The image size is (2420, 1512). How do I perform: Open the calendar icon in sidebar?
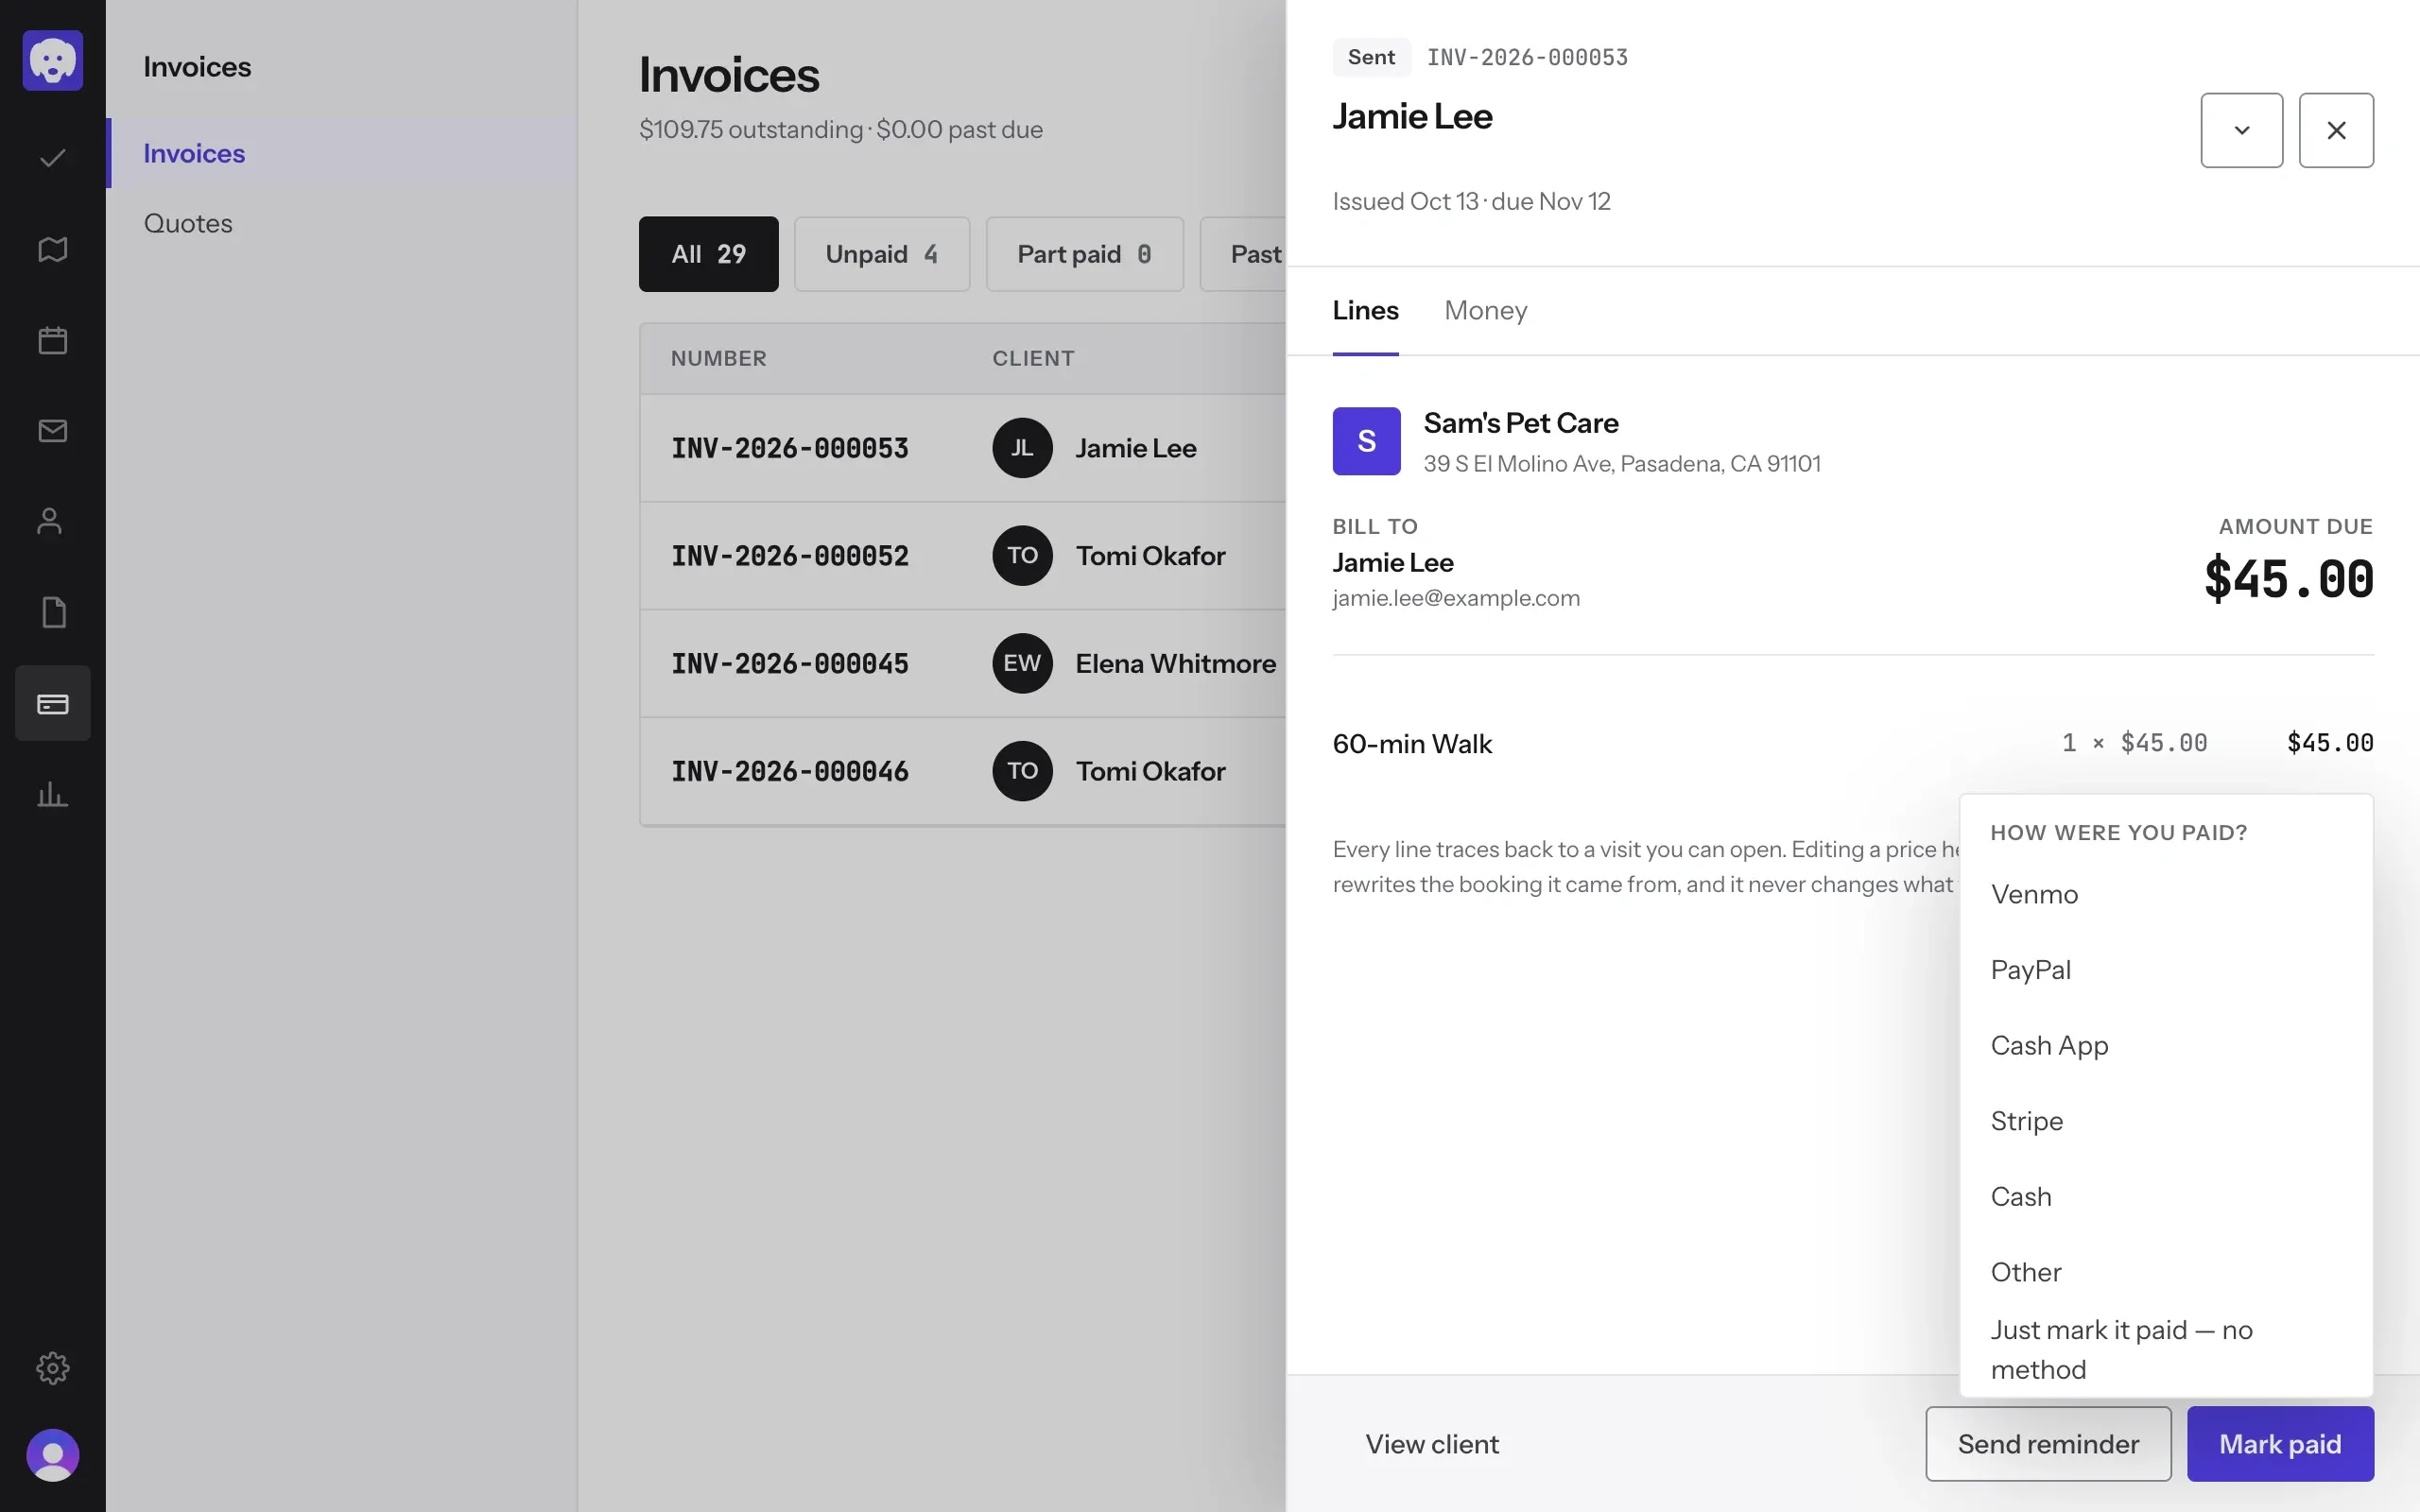[x=53, y=340]
